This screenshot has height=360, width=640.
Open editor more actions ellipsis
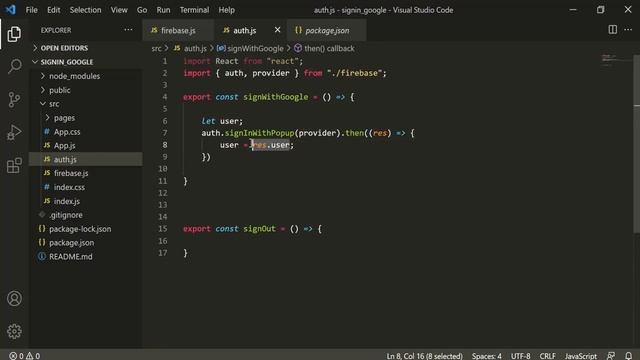pyautogui.click(x=628, y=30)
